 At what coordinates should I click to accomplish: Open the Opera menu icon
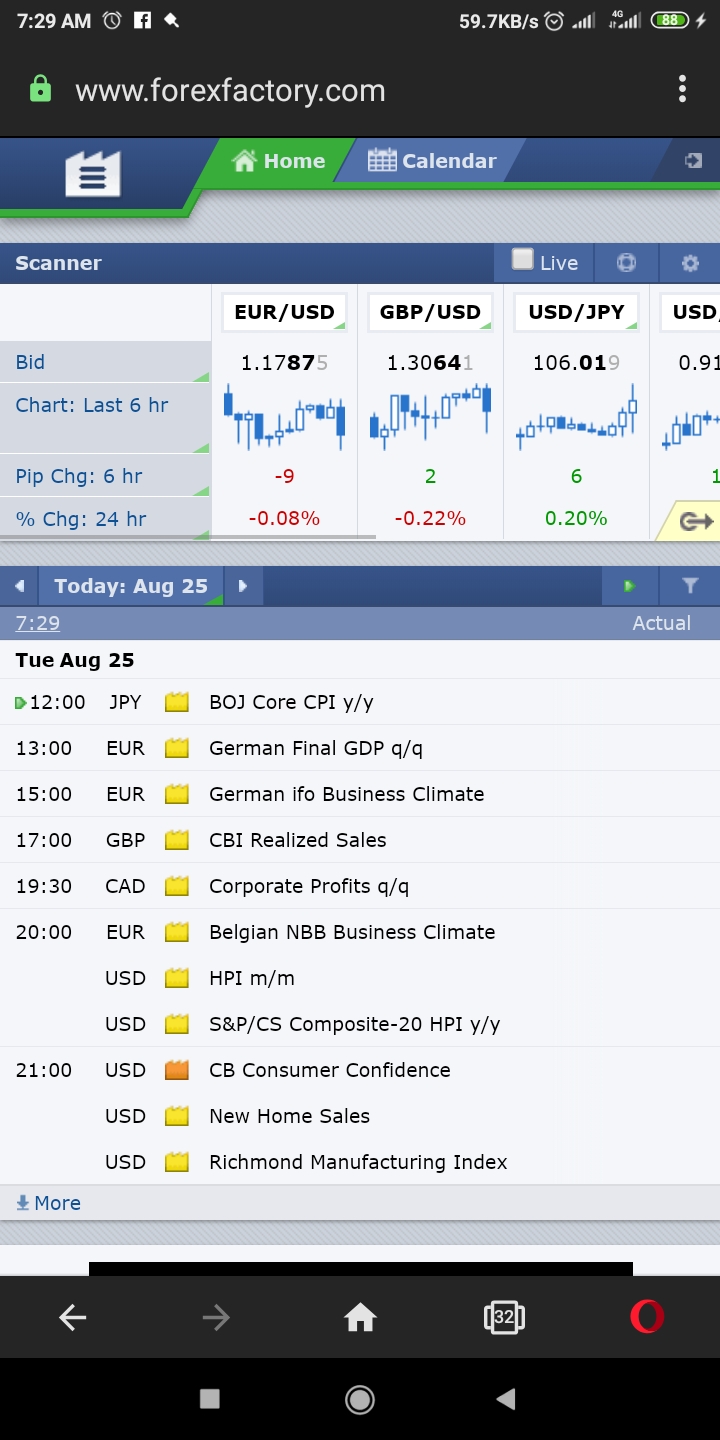click(647, 1318)
